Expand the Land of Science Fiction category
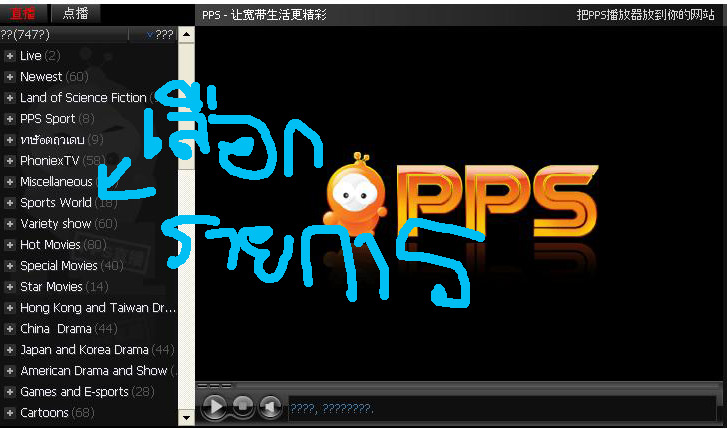This screenshot has height=429, width=727. pyautogui.click(x=9, y=98)
